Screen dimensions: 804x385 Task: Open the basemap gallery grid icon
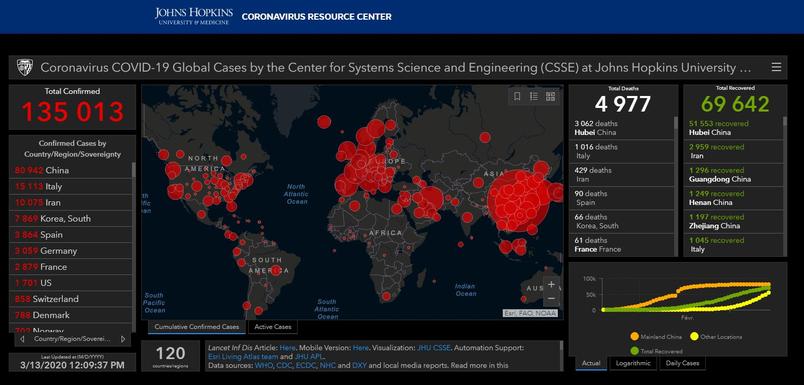click(x=550, y=96)
